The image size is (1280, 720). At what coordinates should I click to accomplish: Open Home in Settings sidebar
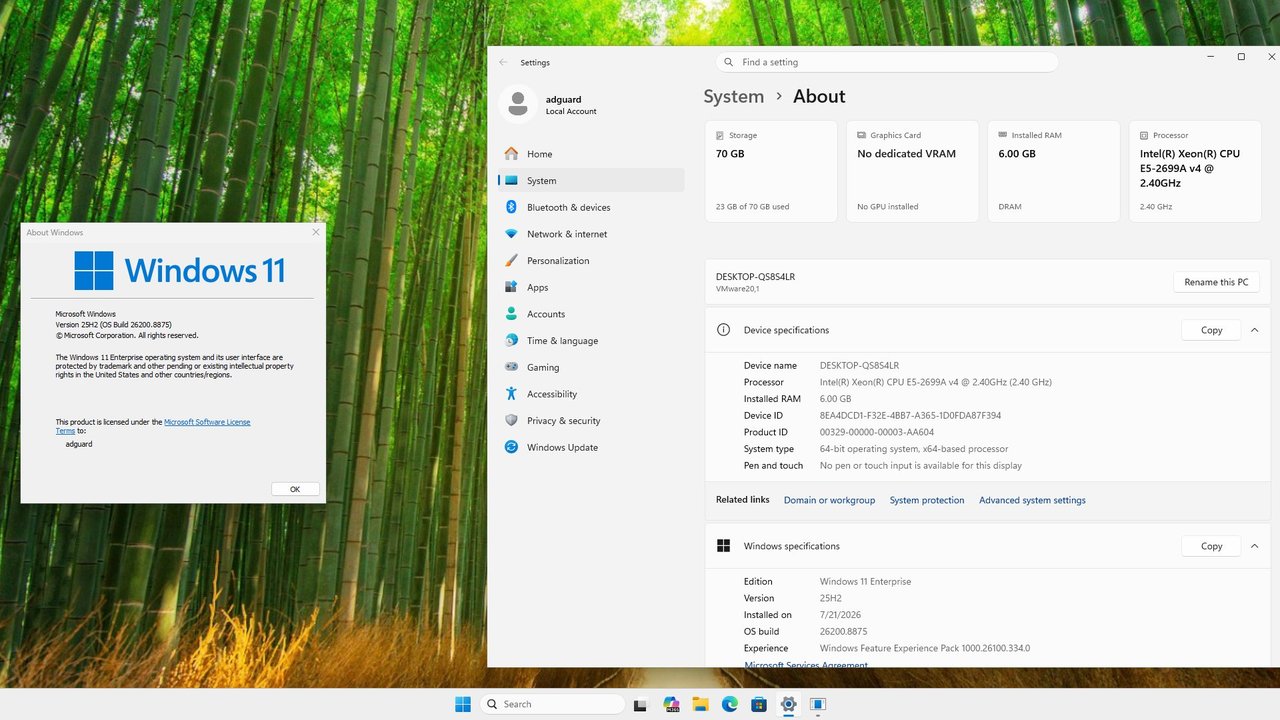tap(591, 154)
